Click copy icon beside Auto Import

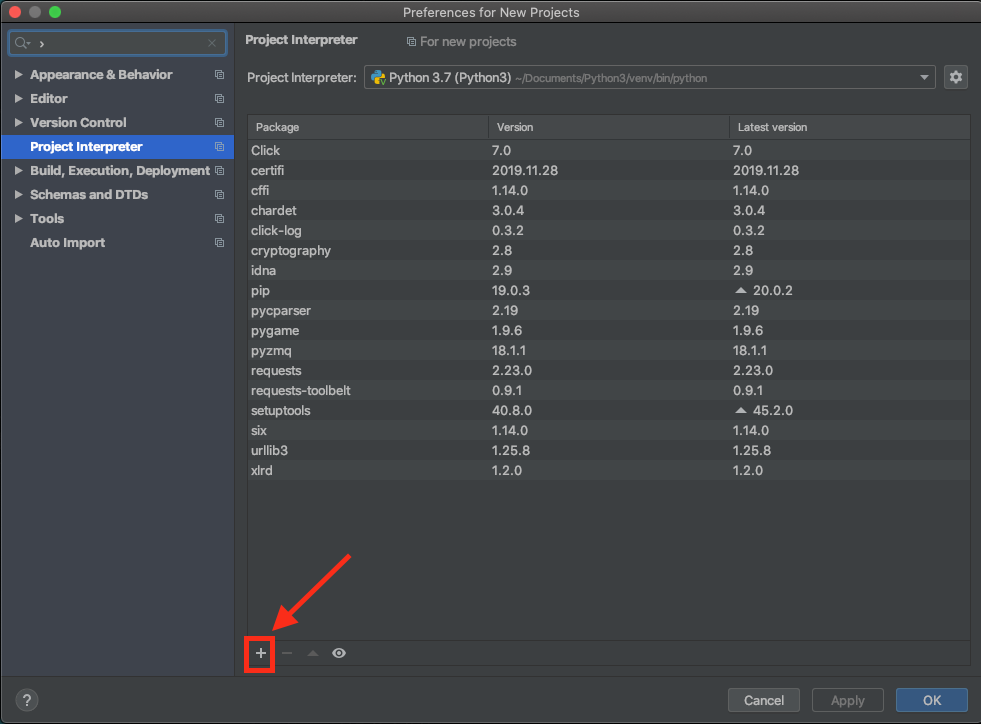tap(219, 243)
